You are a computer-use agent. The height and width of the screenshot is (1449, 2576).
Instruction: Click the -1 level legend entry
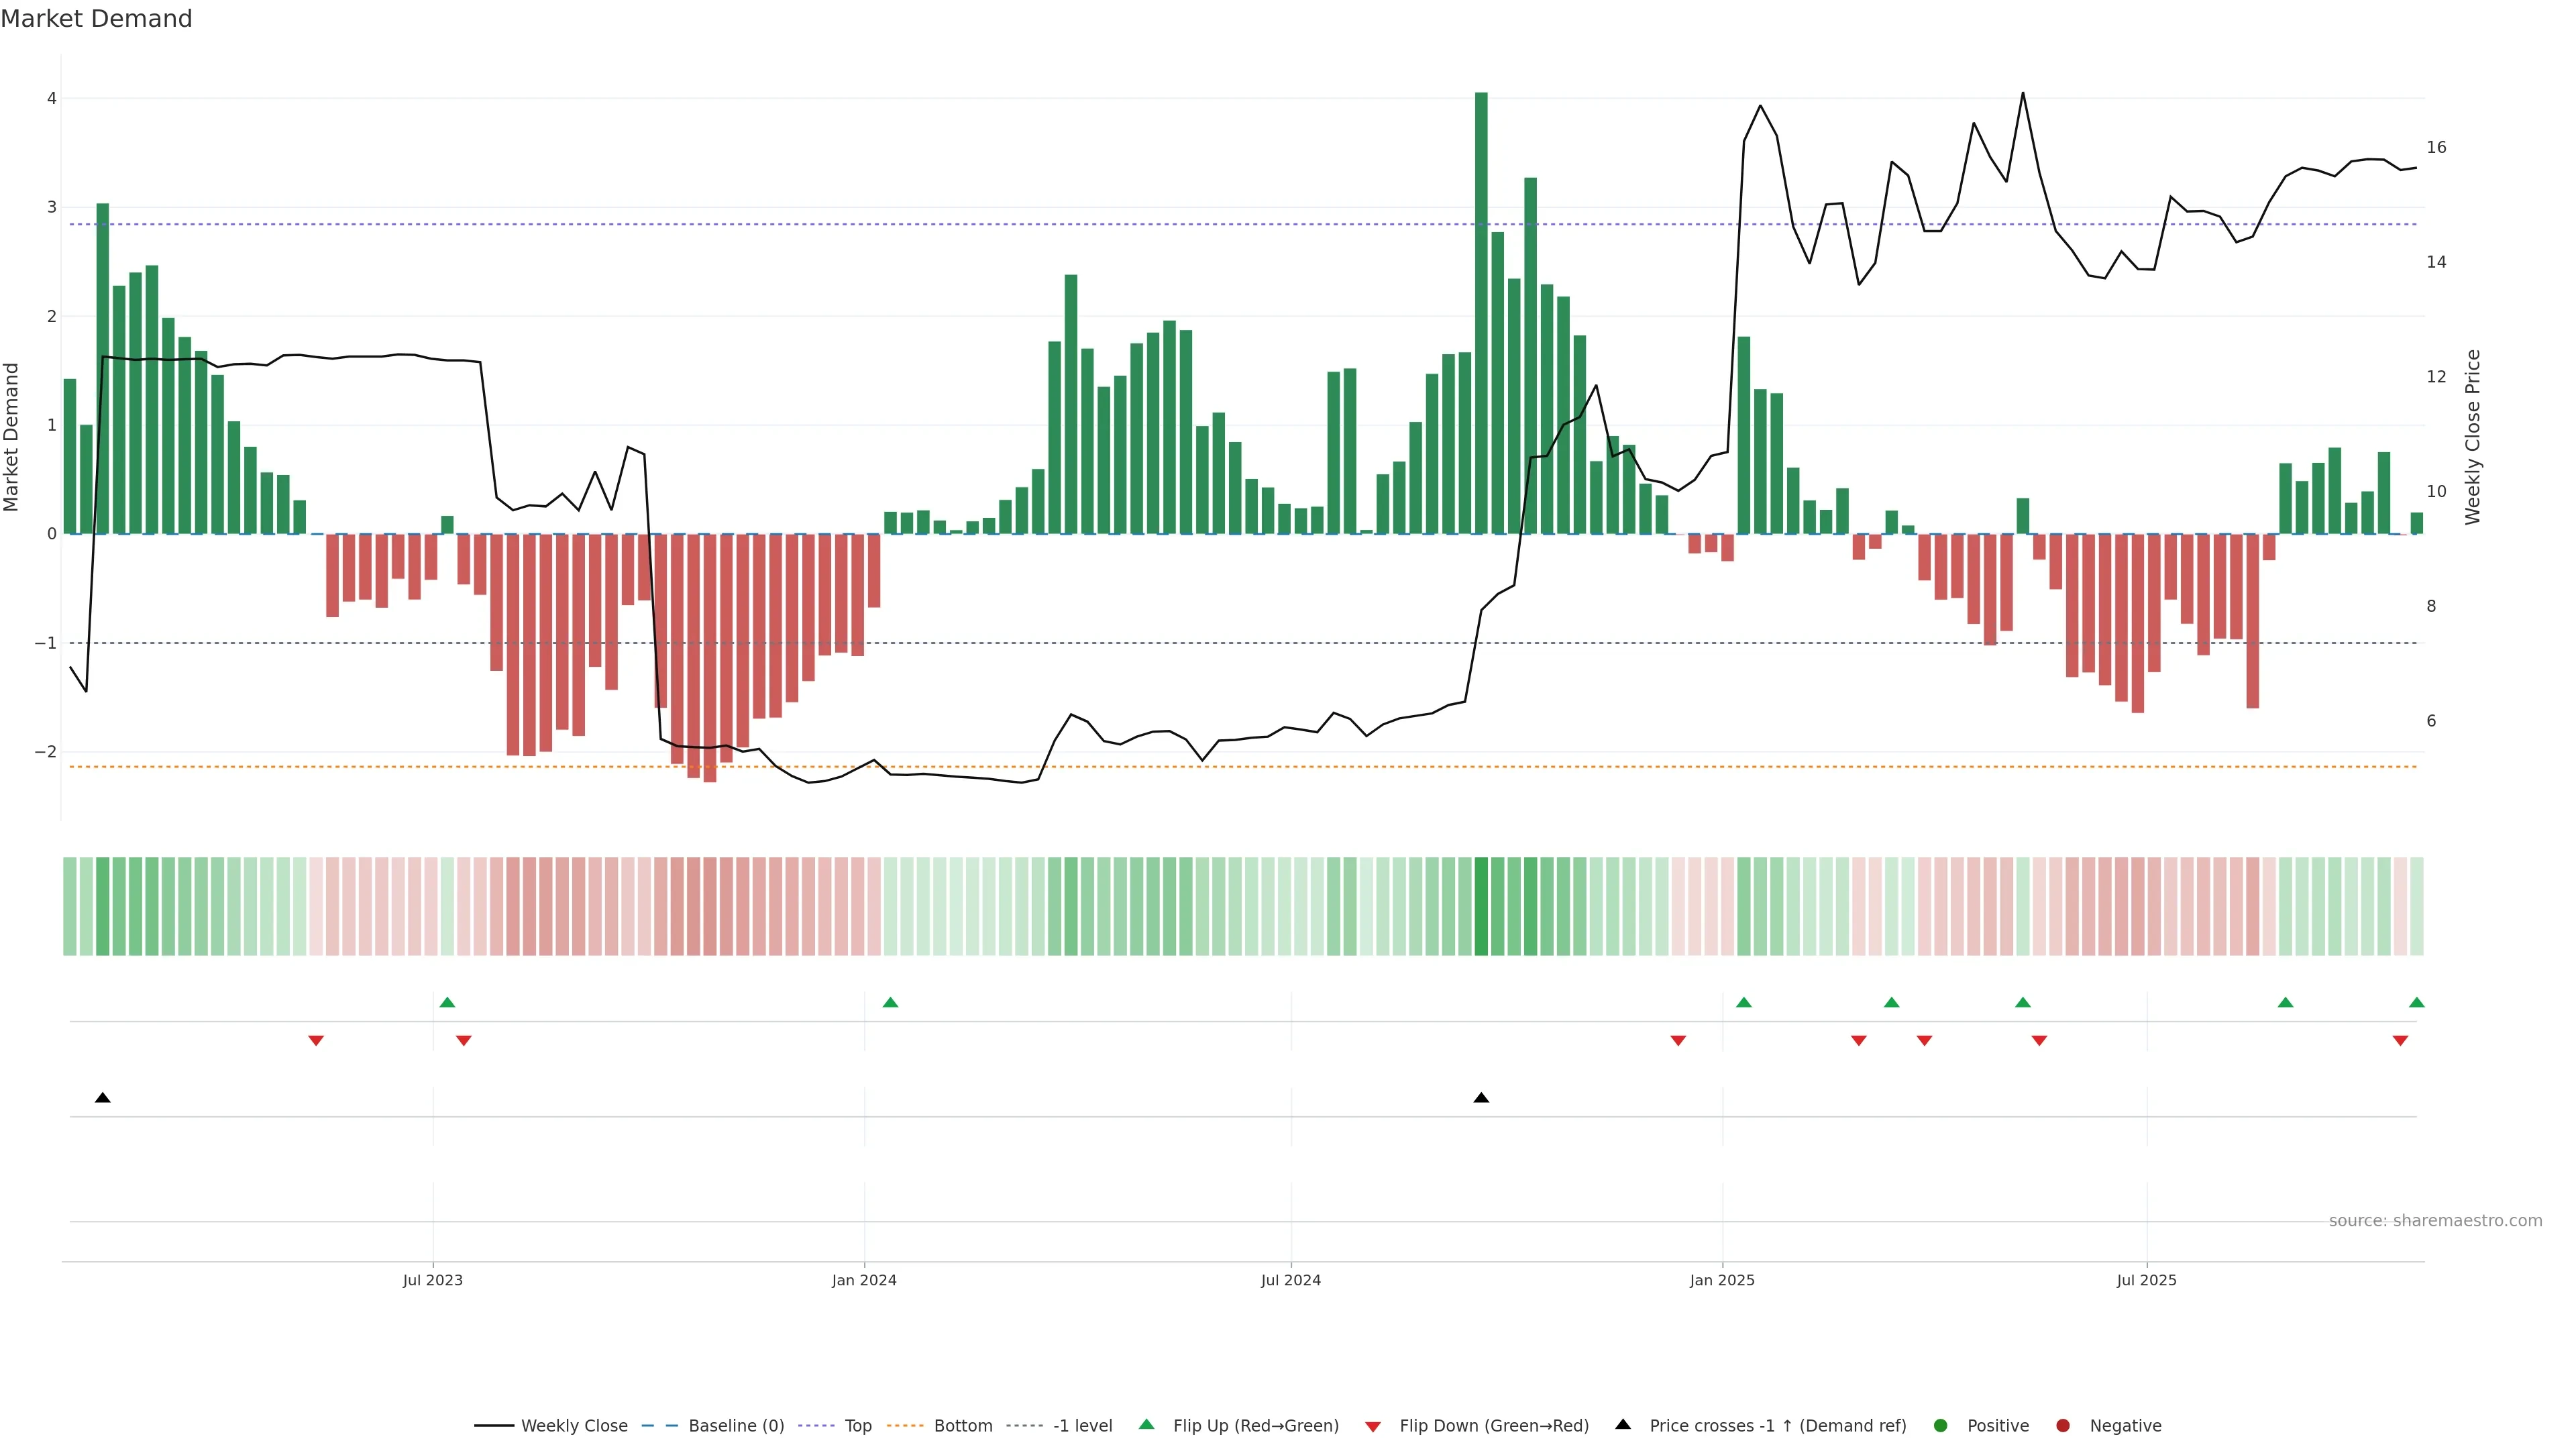(1082, 1426)
